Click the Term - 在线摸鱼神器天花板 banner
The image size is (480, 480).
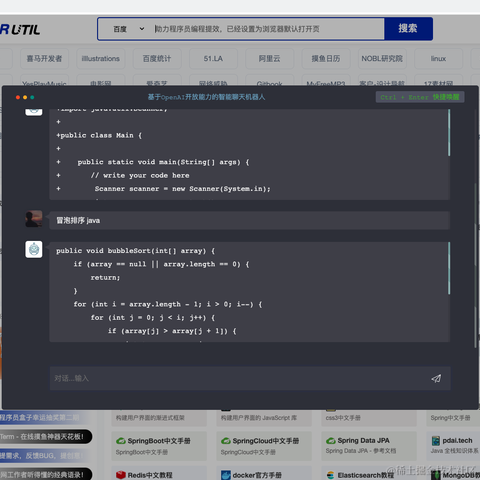pos(45,437)
